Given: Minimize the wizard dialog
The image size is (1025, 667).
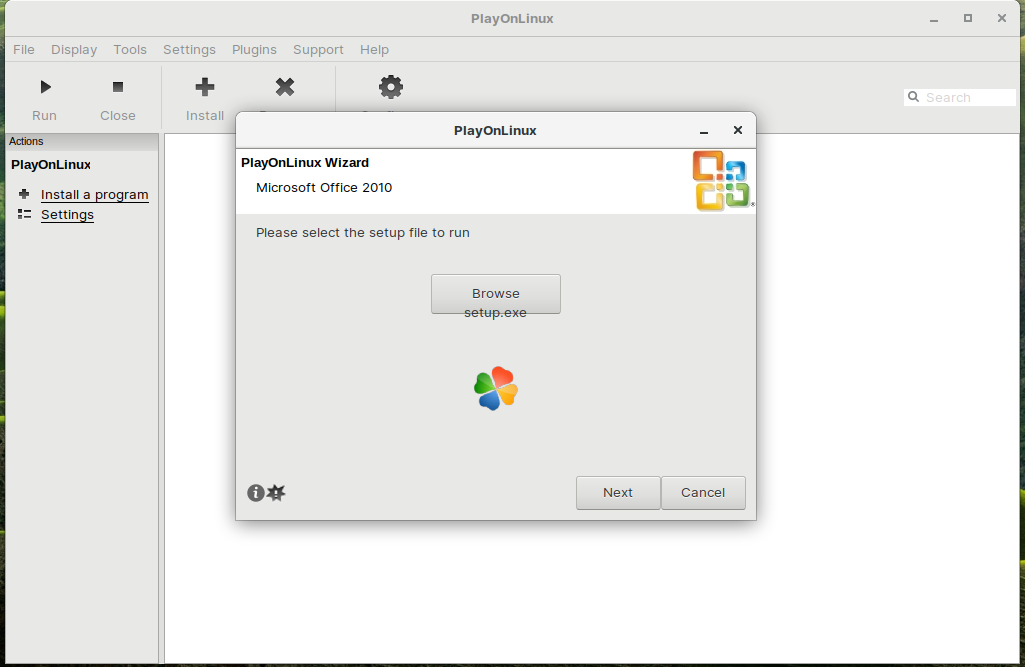Looking at the screenshot, I should [x=704, y=131].
